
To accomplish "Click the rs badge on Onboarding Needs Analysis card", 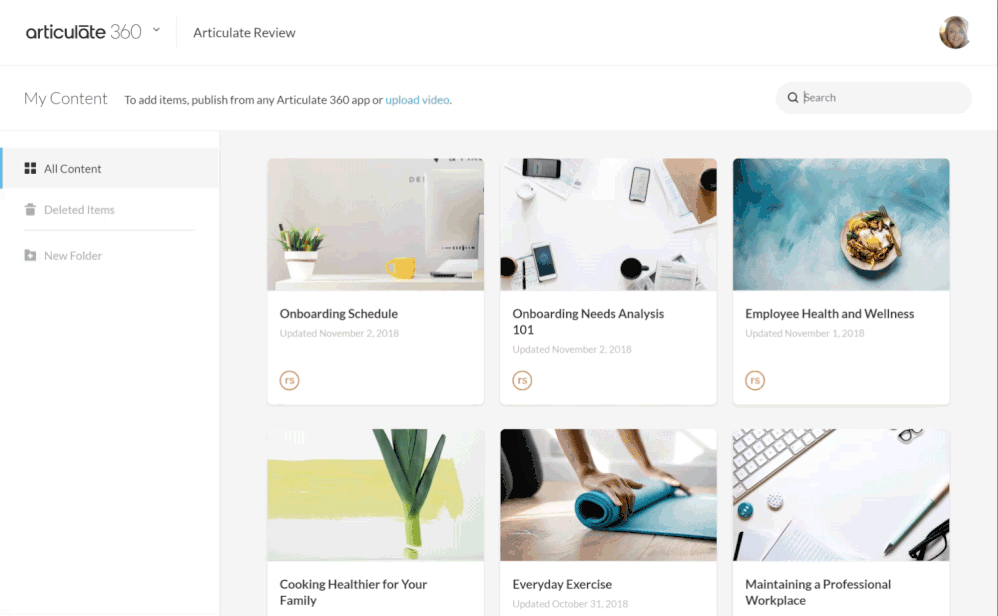I will [522, 380].
